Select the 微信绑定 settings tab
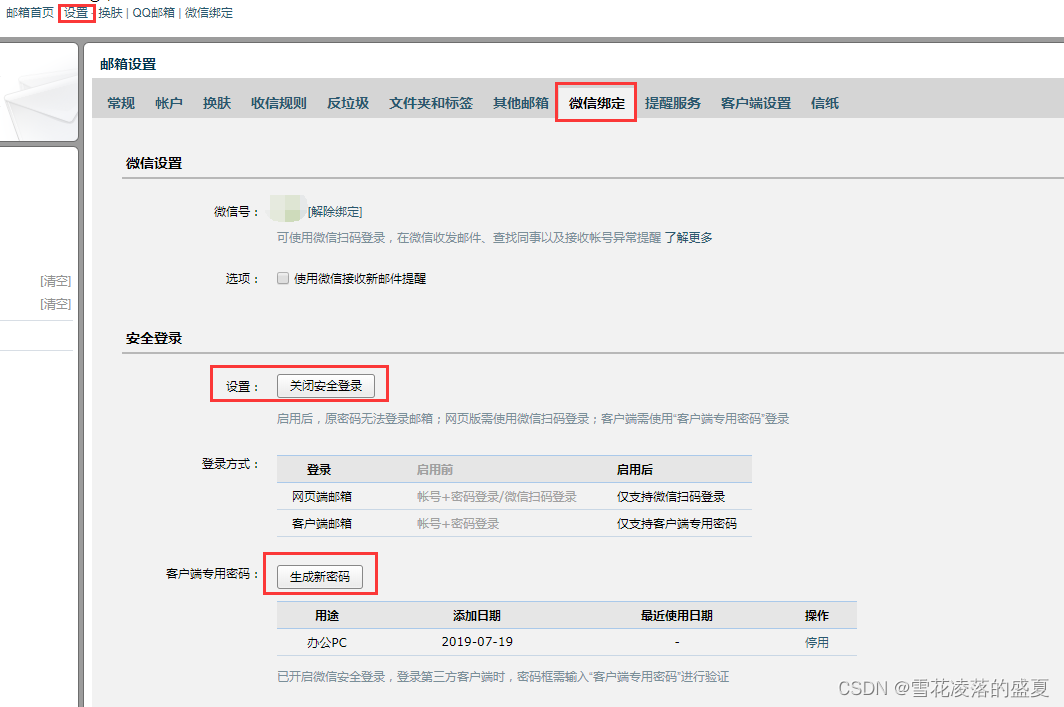The height and width of the screenshot is (707, 1064). [596, 103]
